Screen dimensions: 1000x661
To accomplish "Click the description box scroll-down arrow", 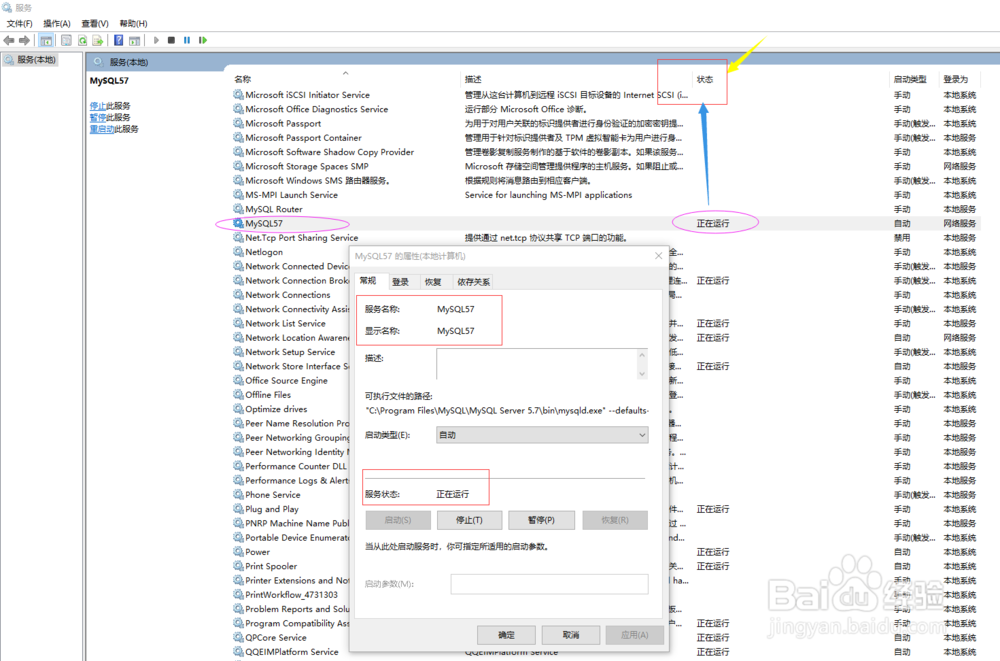I will click(x=642, y=373).
